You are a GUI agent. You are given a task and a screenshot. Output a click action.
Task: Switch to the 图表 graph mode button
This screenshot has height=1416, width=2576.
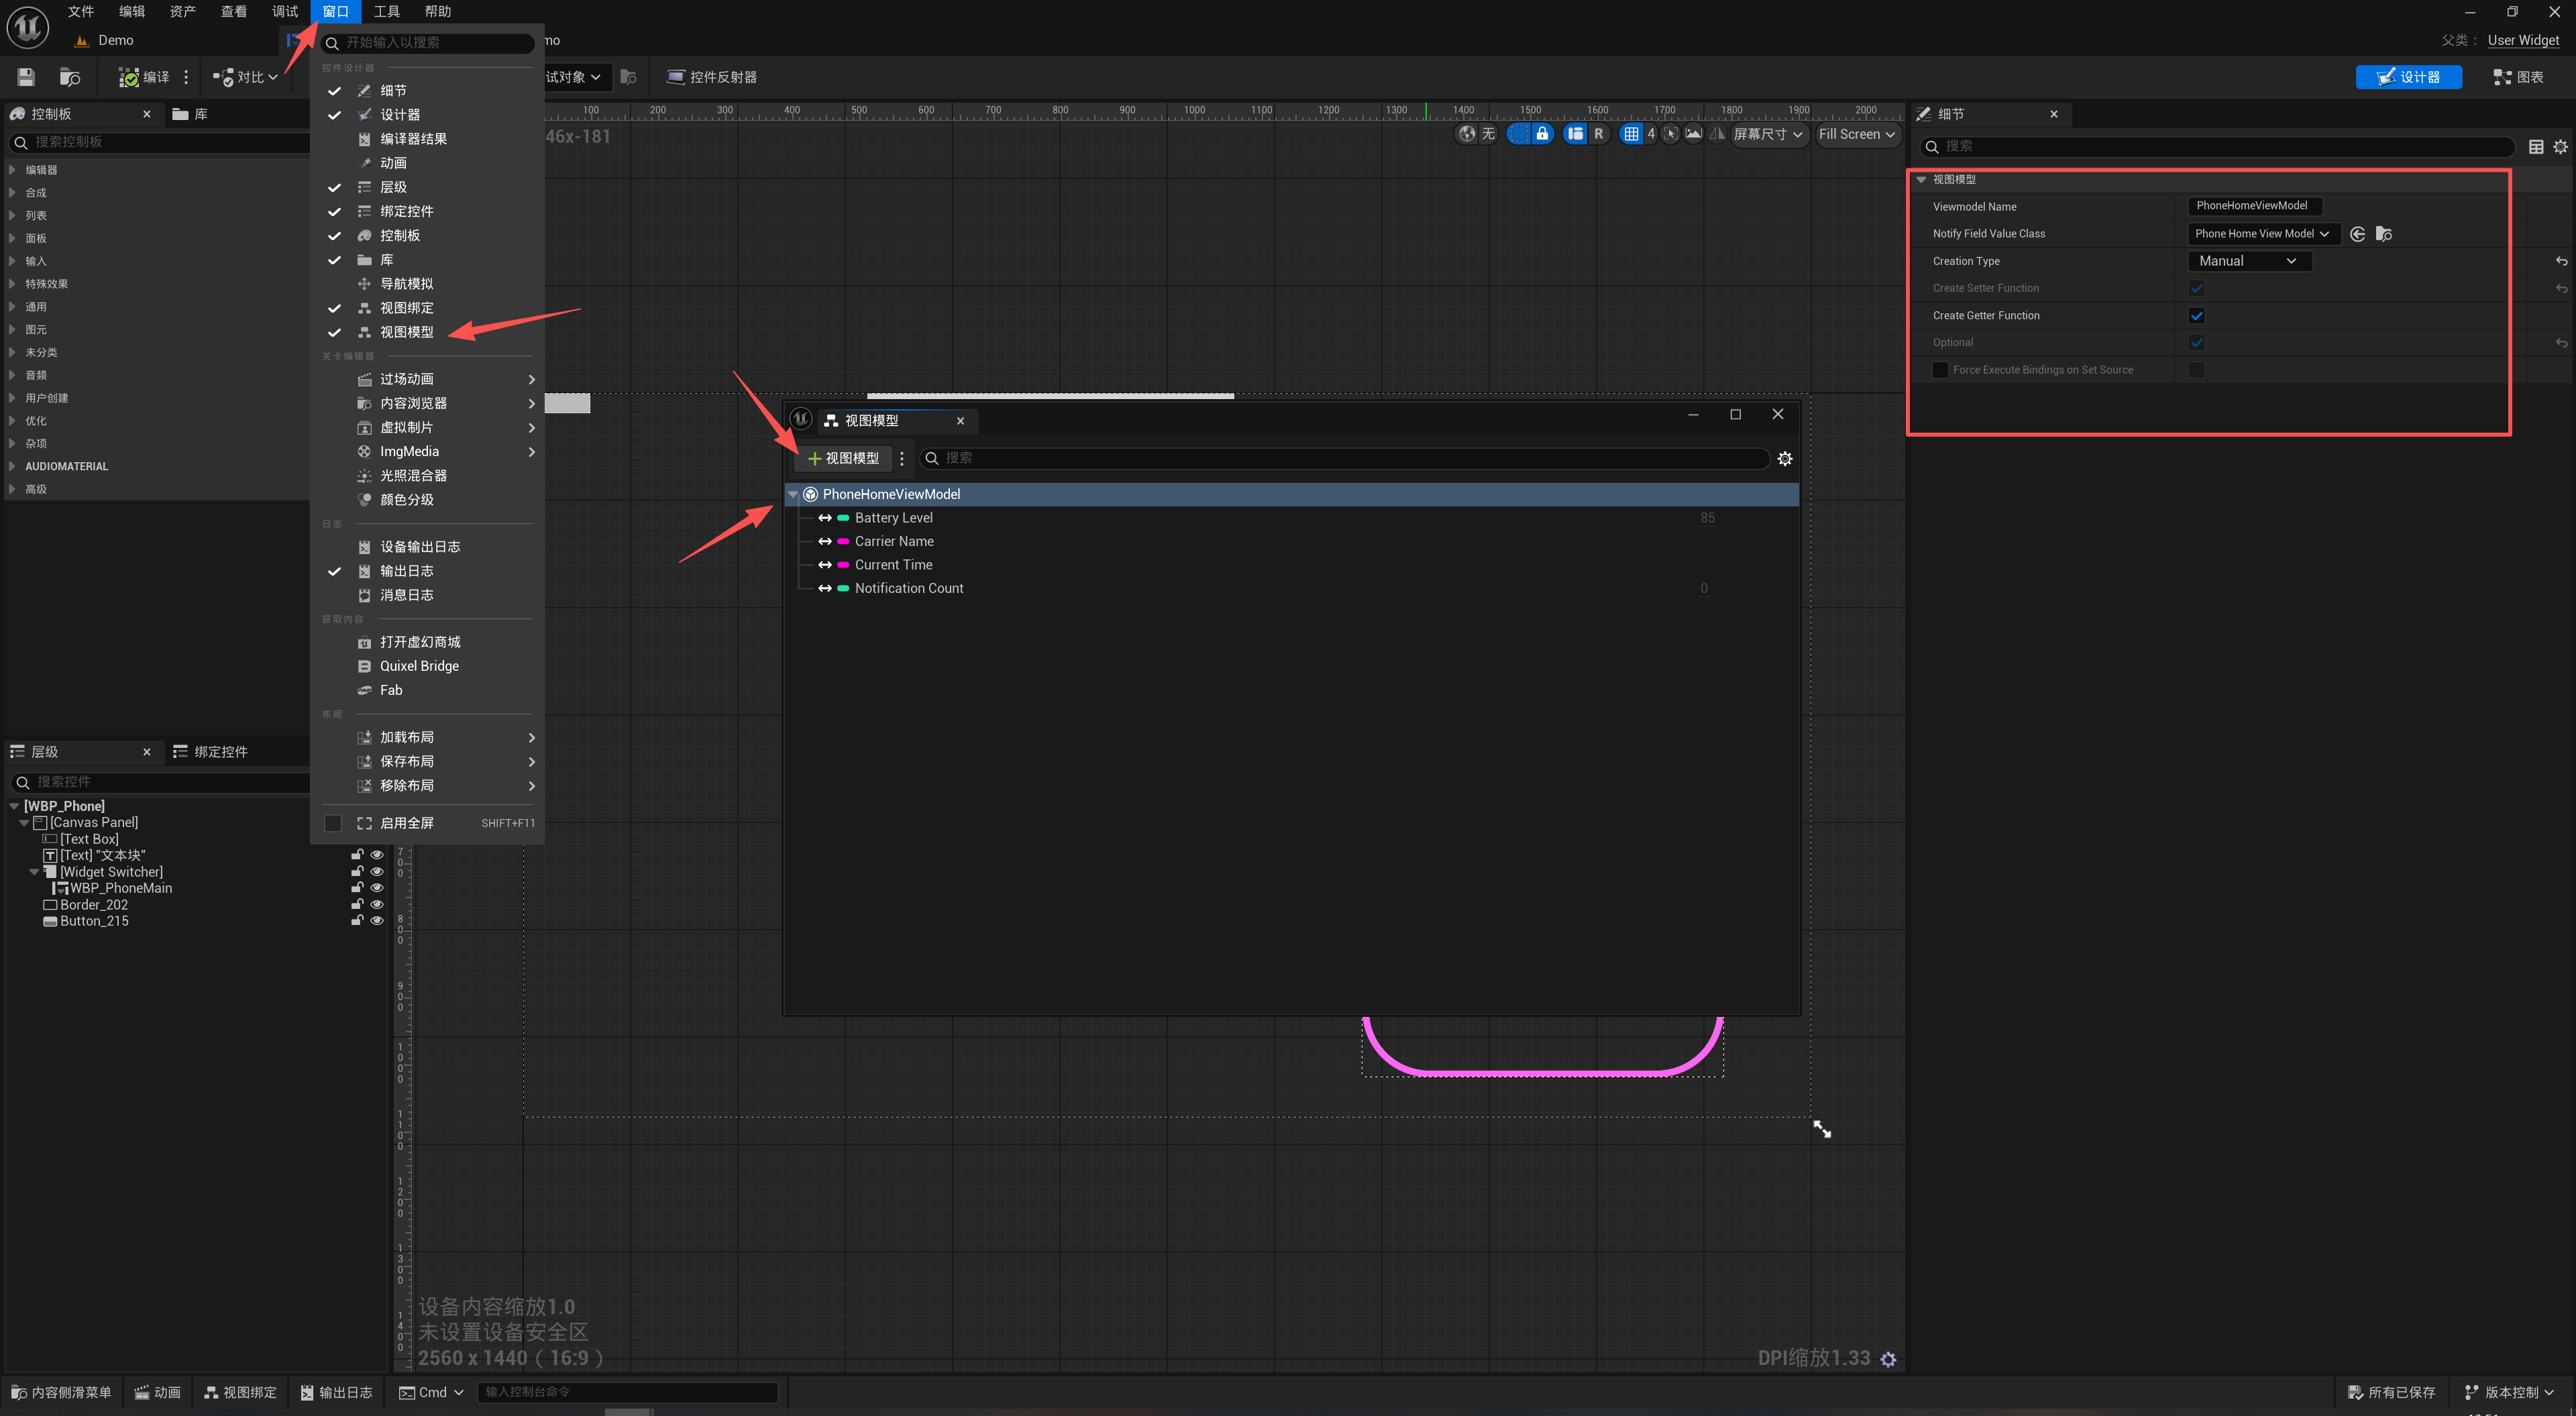pyautogui.click(x=2518, y=77)
